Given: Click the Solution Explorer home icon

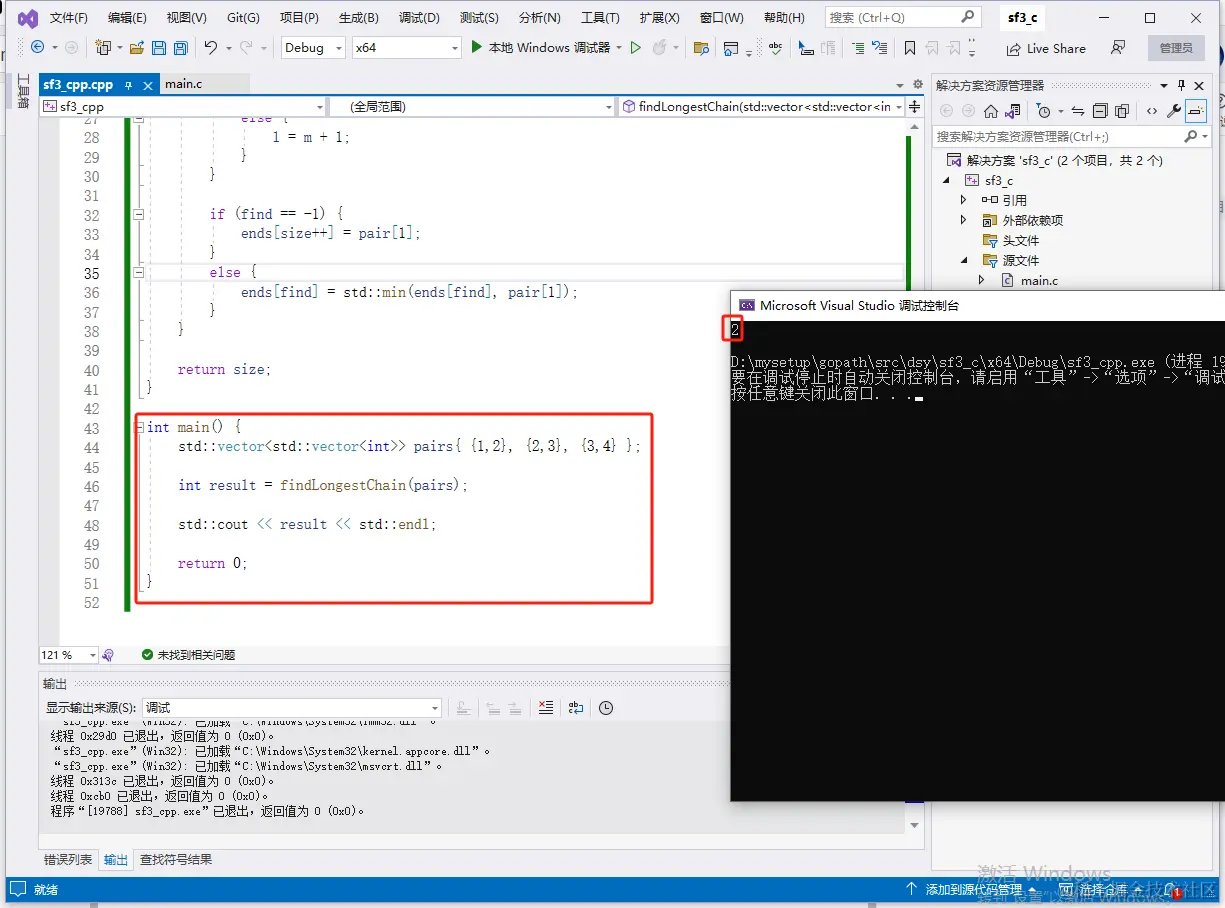Looking at the screenshot, I should [991, 111].
